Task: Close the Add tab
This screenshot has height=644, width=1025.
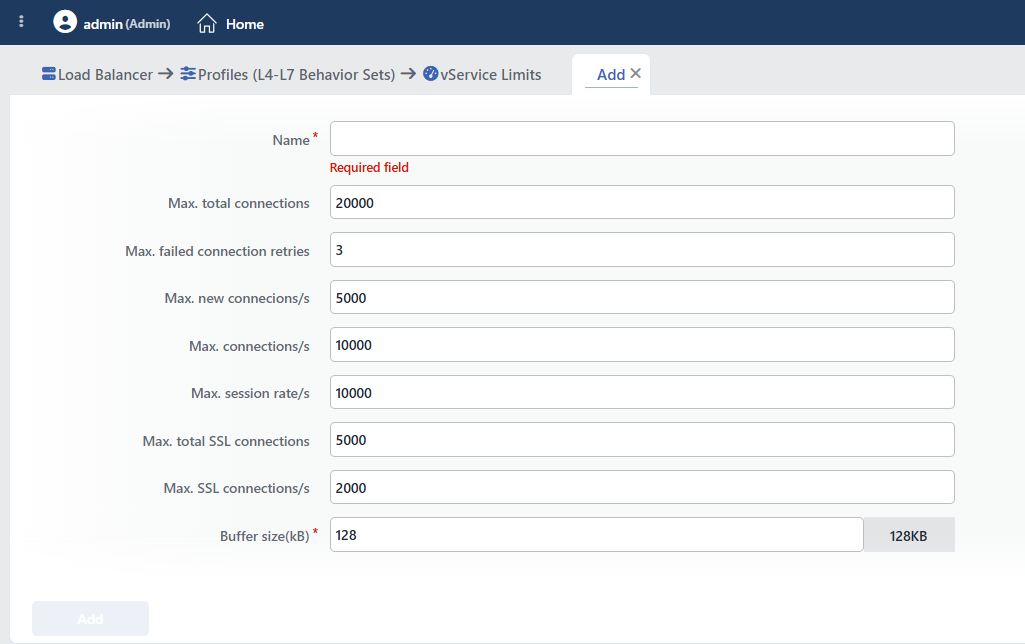Action: [x=635, y=74]
